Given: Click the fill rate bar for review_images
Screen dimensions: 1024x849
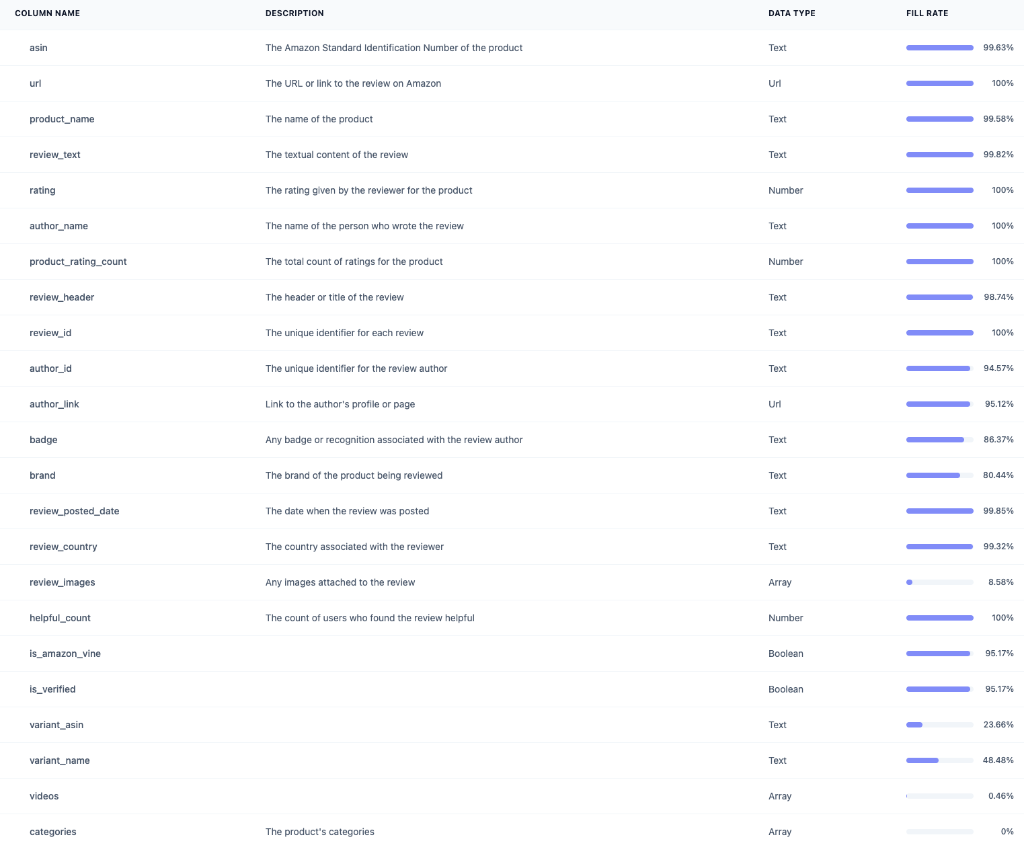Looking at the screenshot, I should (x=939, y=582).
